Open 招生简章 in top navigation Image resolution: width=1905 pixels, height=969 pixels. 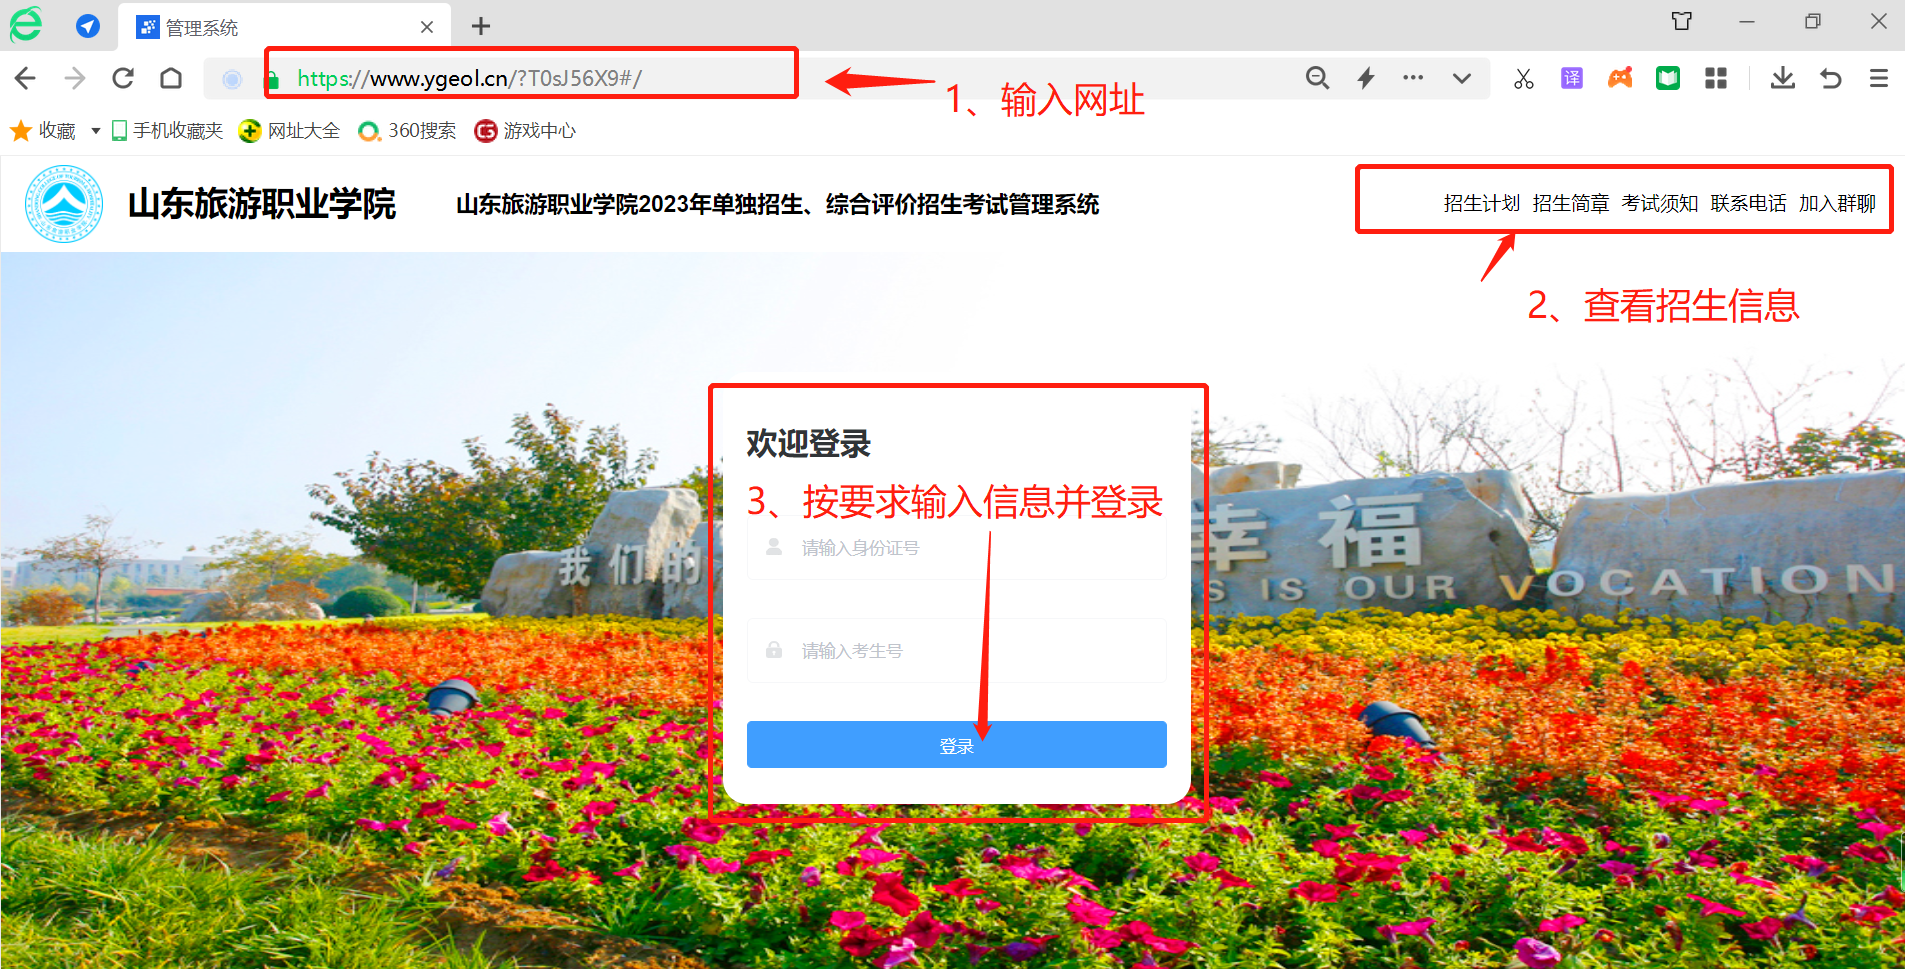click(1571, 204)
